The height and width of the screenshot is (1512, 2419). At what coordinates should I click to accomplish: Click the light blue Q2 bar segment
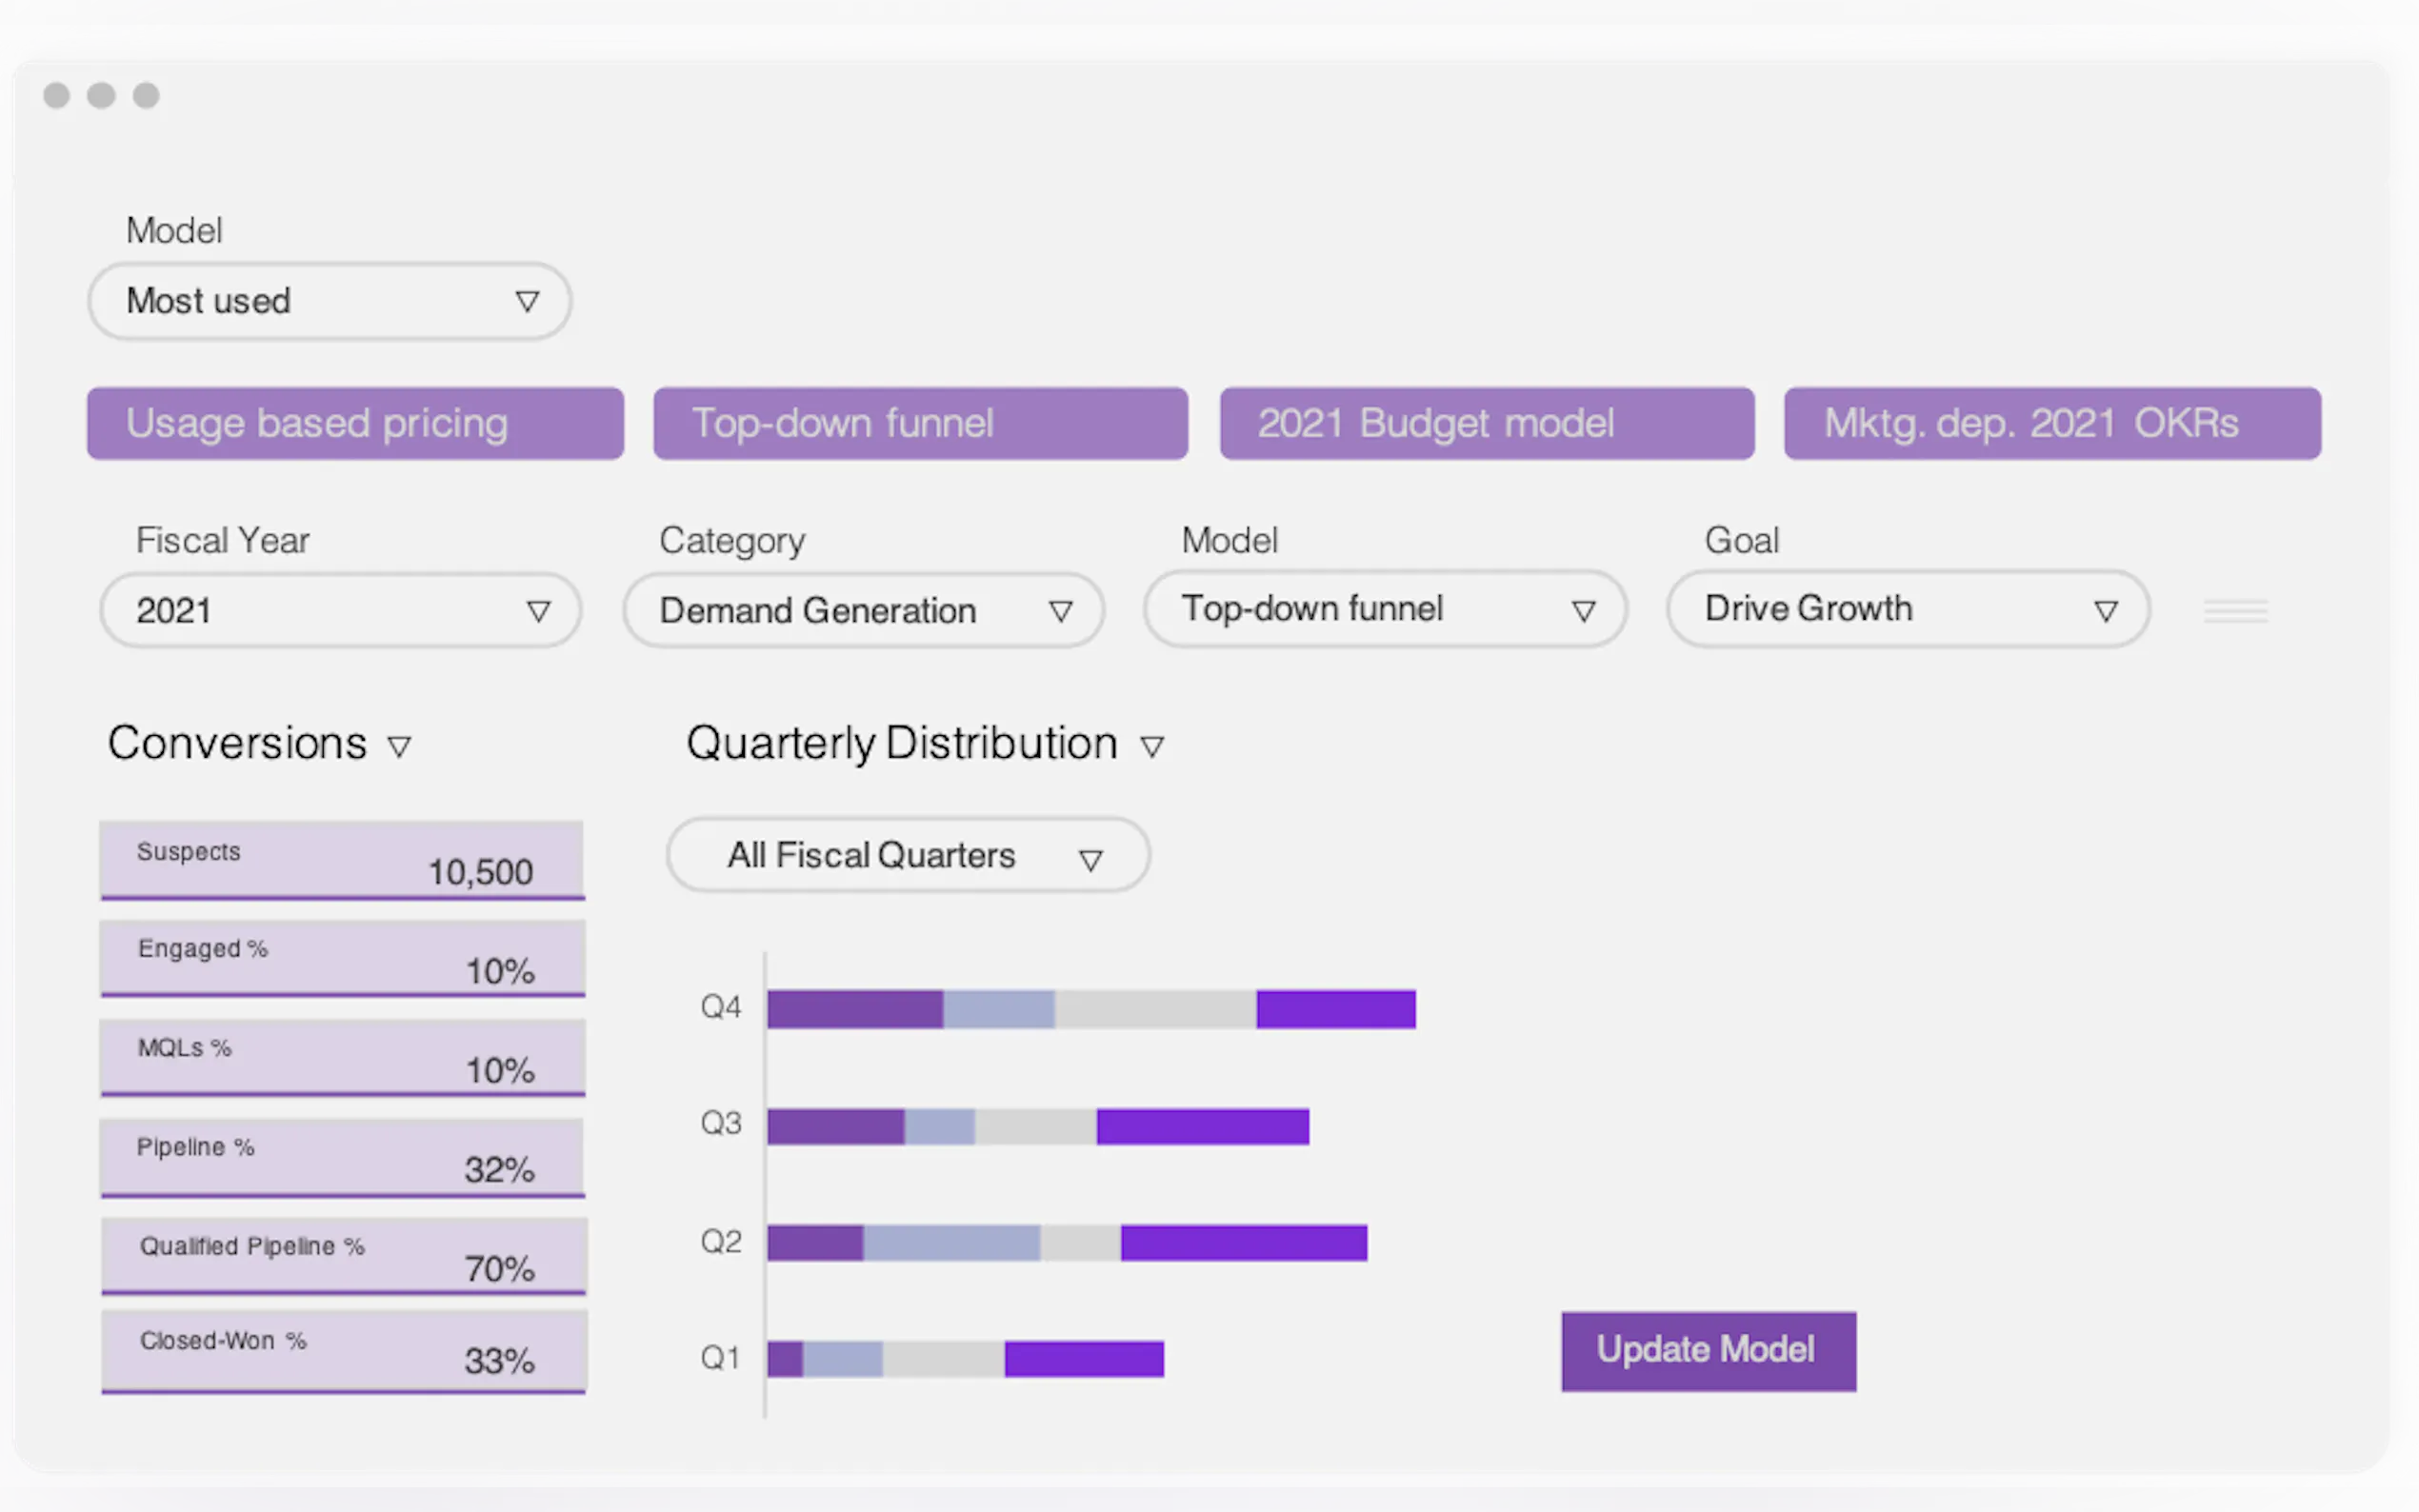point(950,1243)
